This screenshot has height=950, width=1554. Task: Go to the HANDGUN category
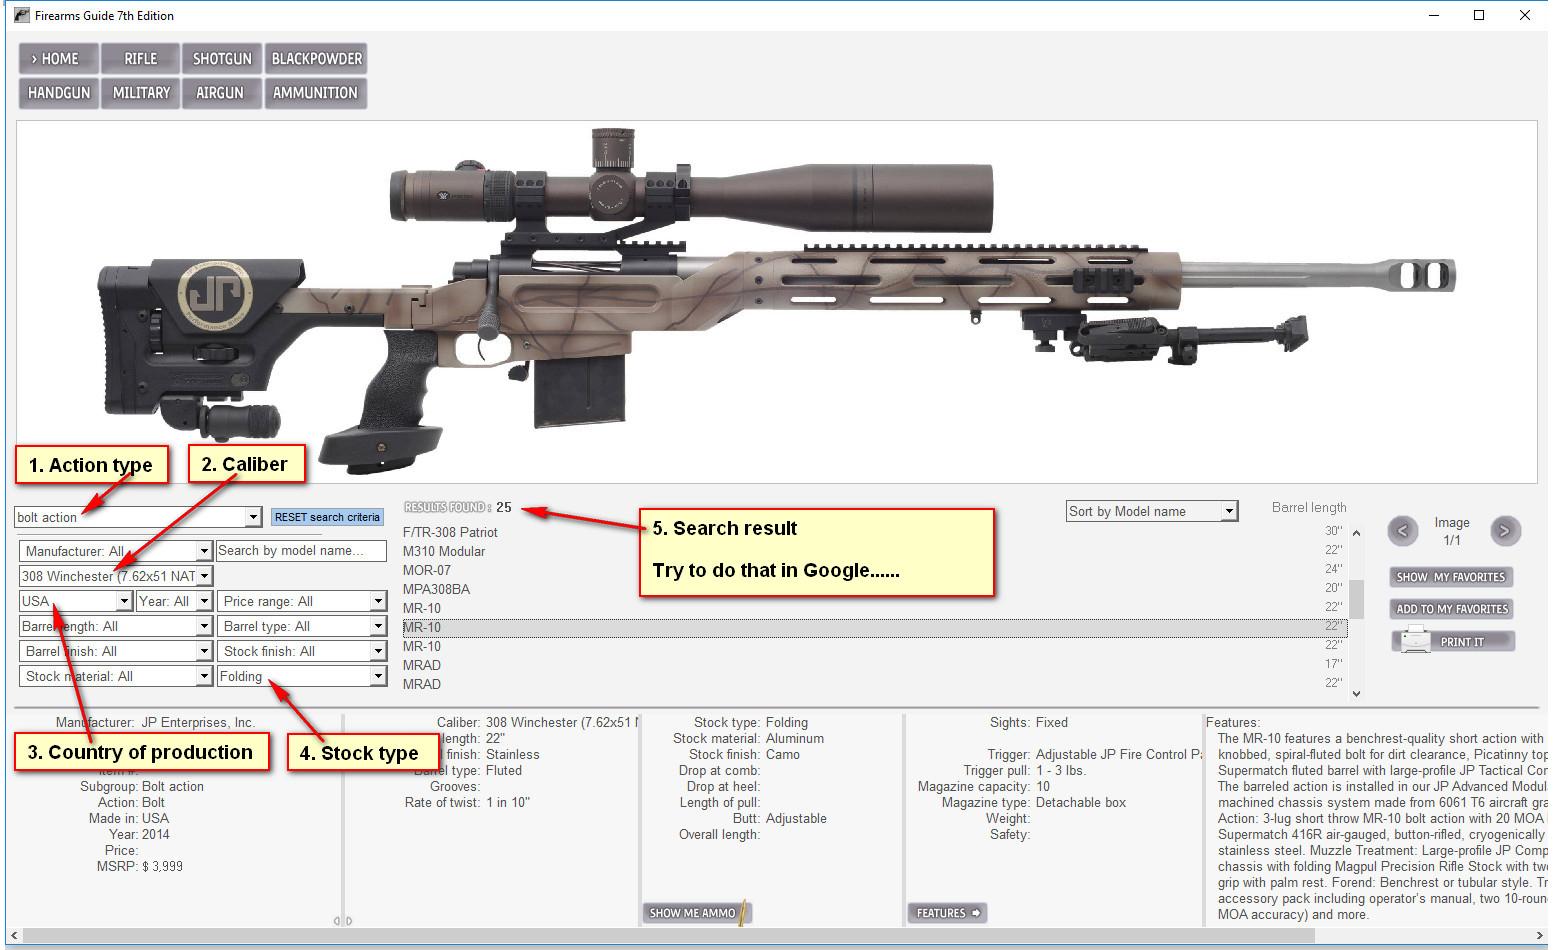[59, 93]
